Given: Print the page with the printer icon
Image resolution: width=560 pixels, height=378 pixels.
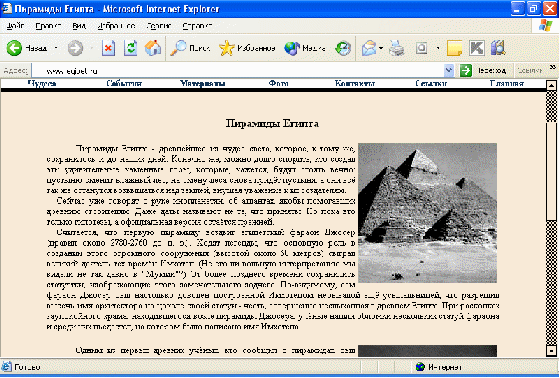Looking at the screenshot, I should pos(396,48).
